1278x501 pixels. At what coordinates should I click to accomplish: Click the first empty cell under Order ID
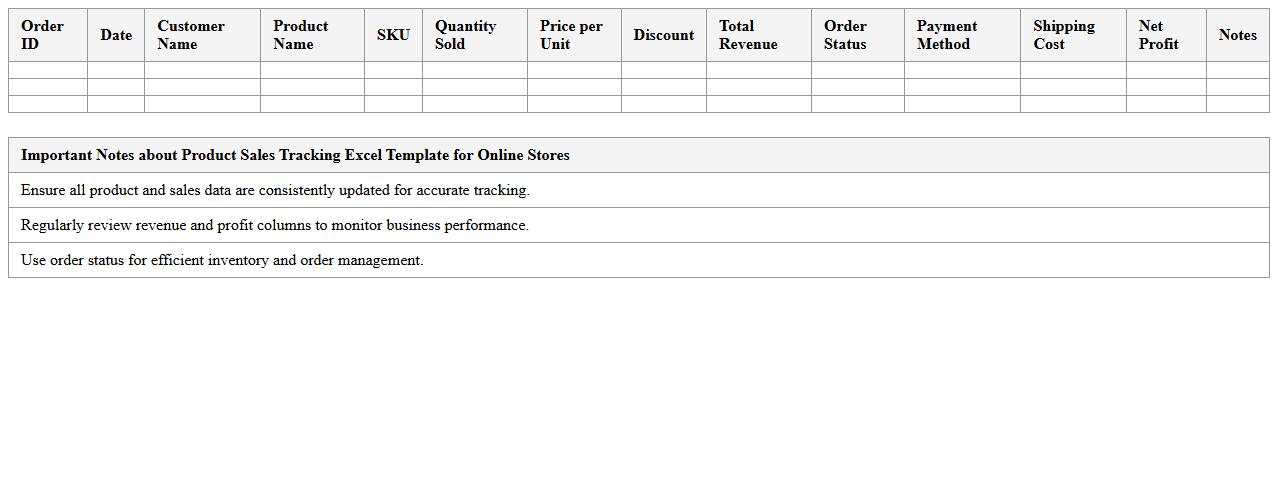click(x=47, y=70)
